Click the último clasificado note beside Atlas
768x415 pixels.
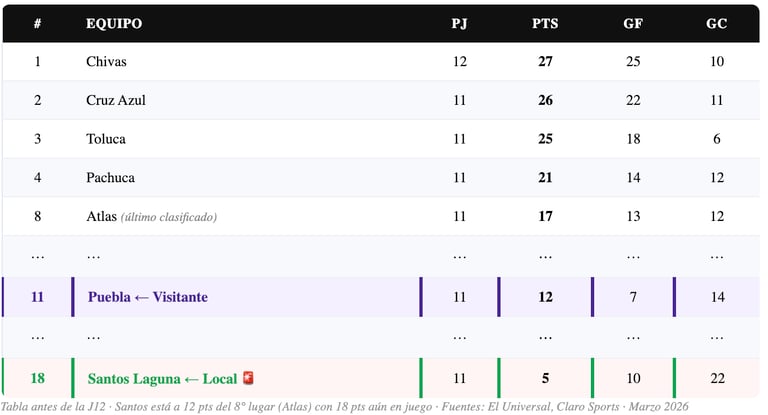(x=169, y=217)
